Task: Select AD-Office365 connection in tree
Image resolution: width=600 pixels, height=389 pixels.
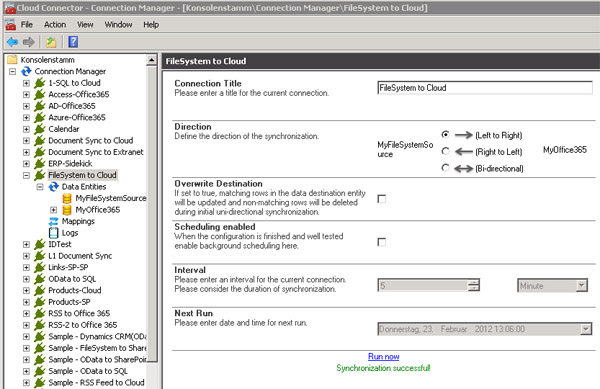Action: coord(72,106)
